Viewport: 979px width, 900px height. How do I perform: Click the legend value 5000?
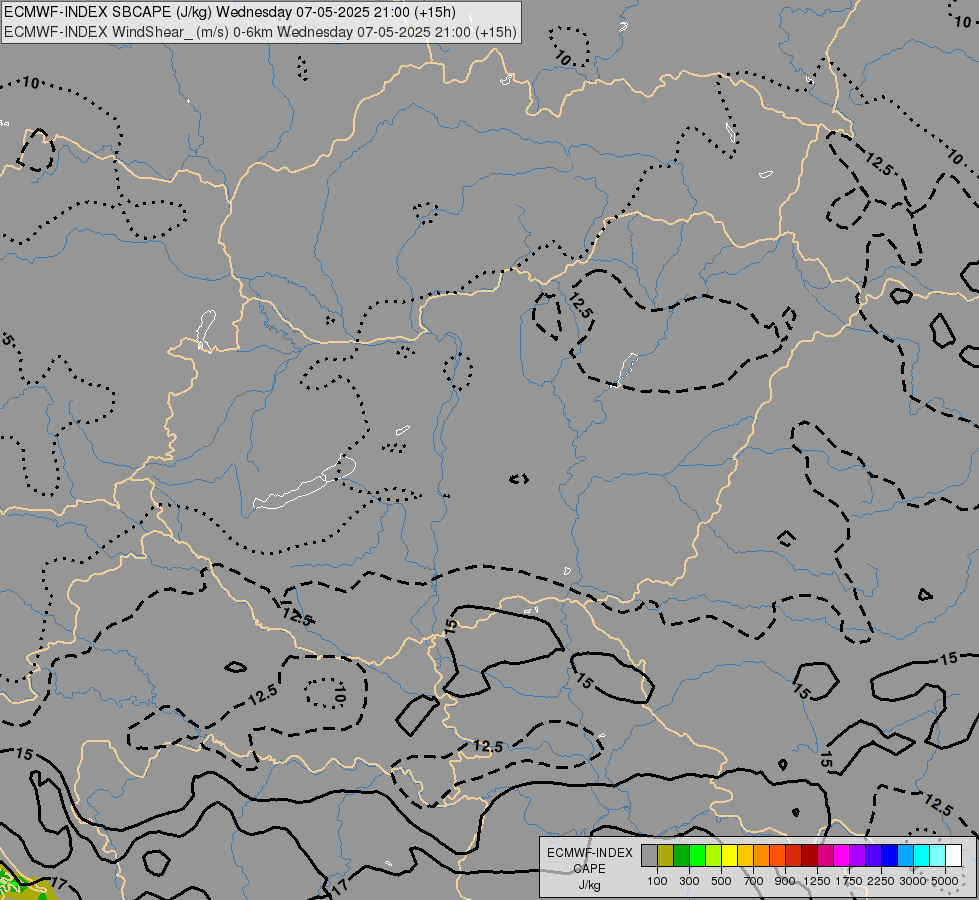pos(945,881)
